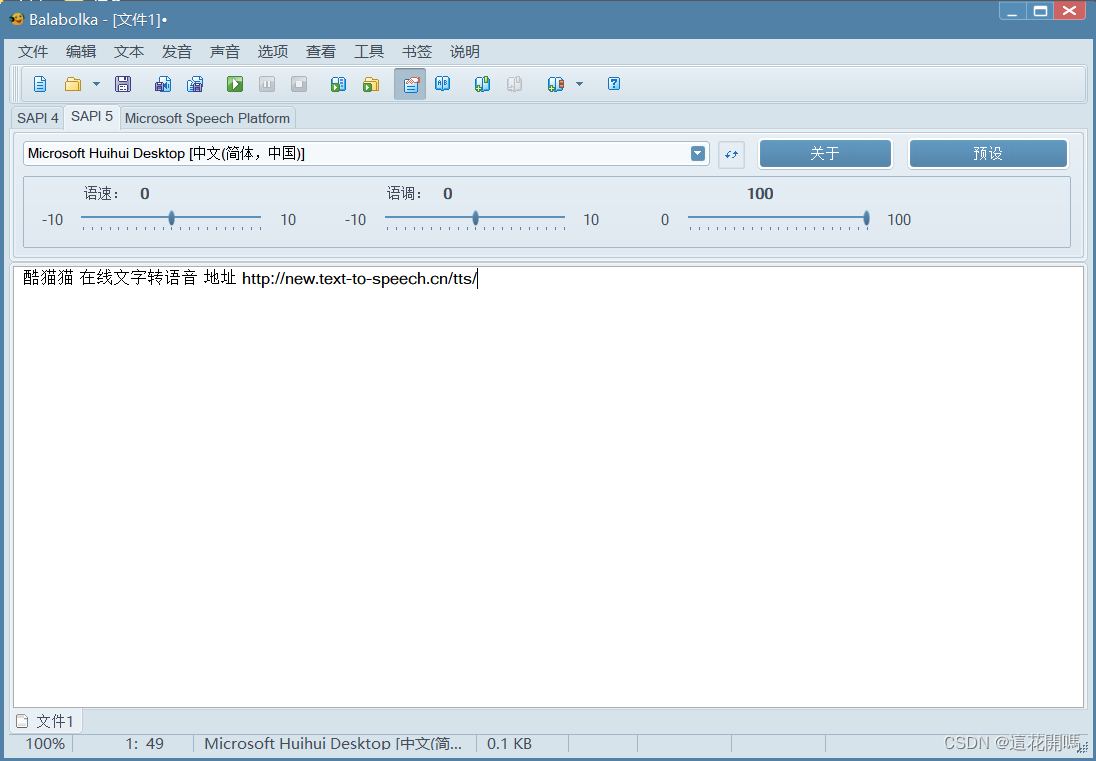
Task: Open the 发音 menu
Action: (x=177, y=52)
